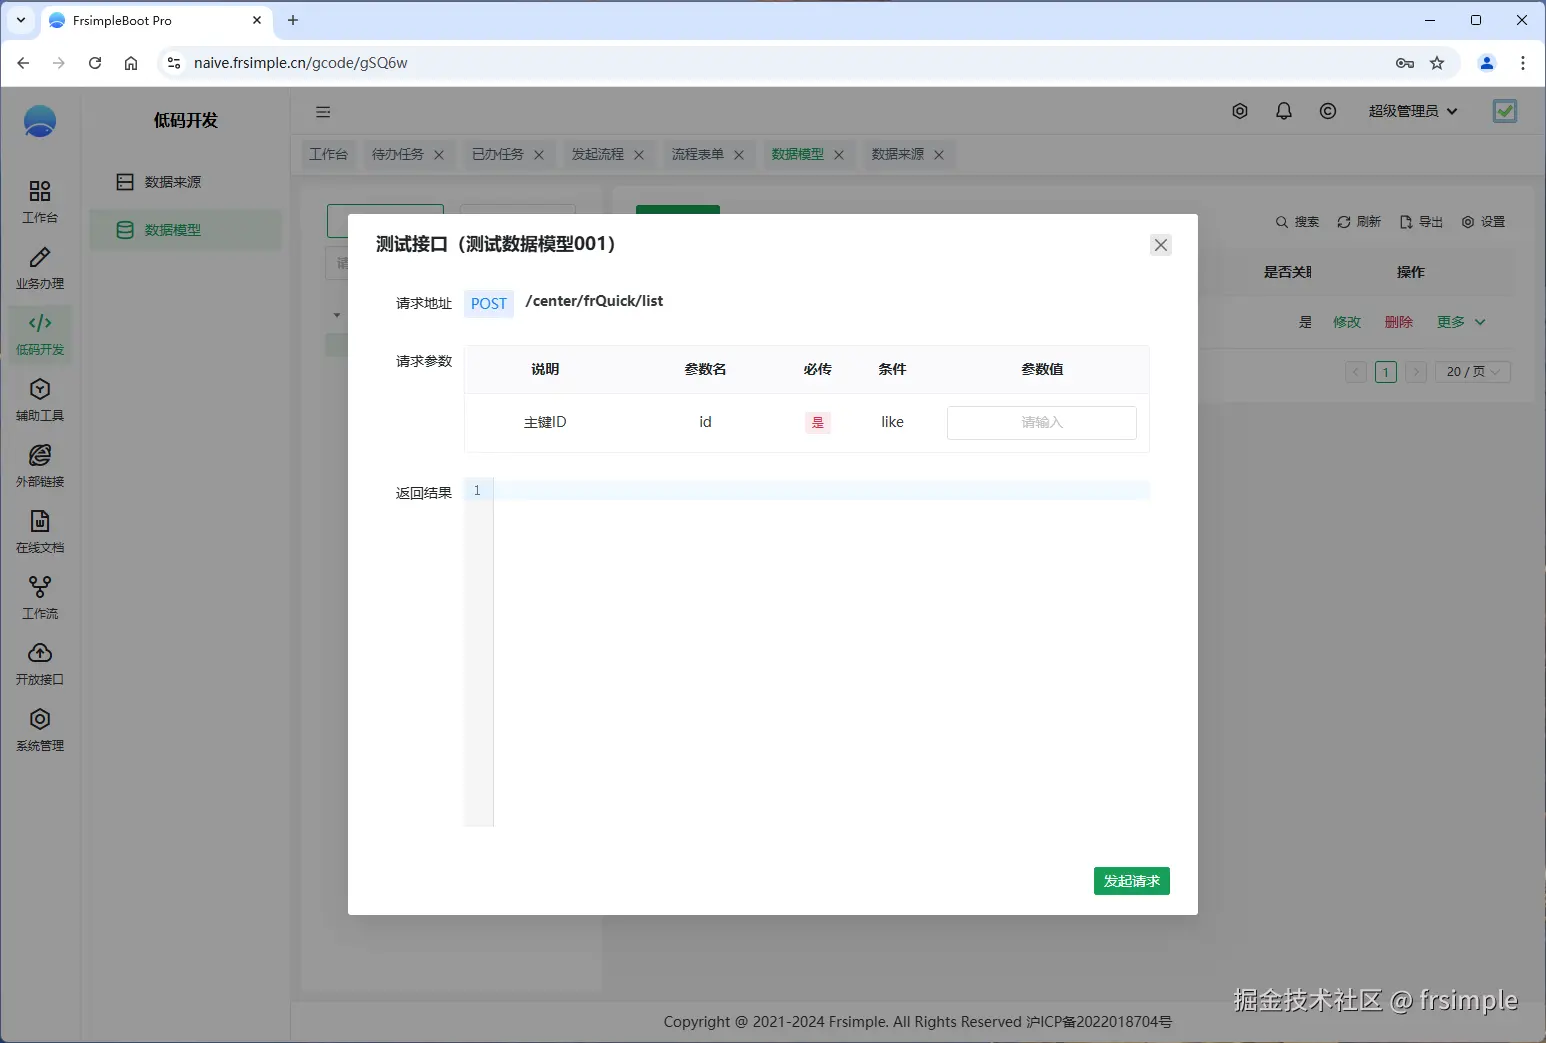
Task: Open the 开放接口 open API icon
Action: 39,663
